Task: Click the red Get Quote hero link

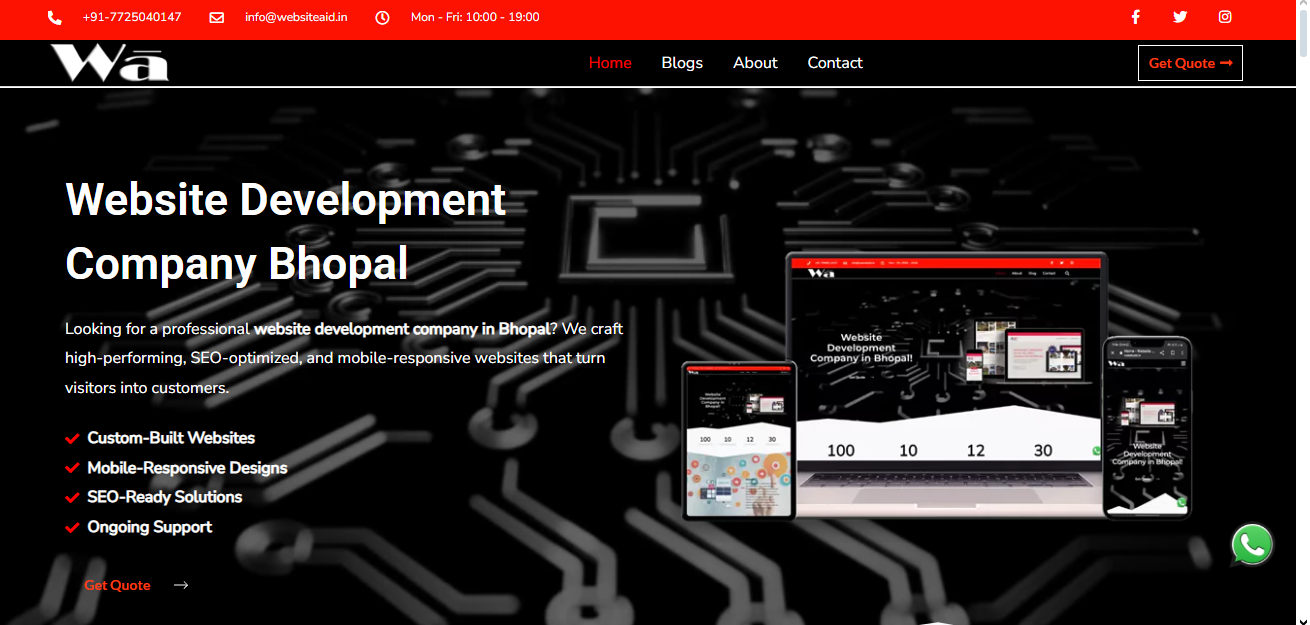Action: (117, 585)
